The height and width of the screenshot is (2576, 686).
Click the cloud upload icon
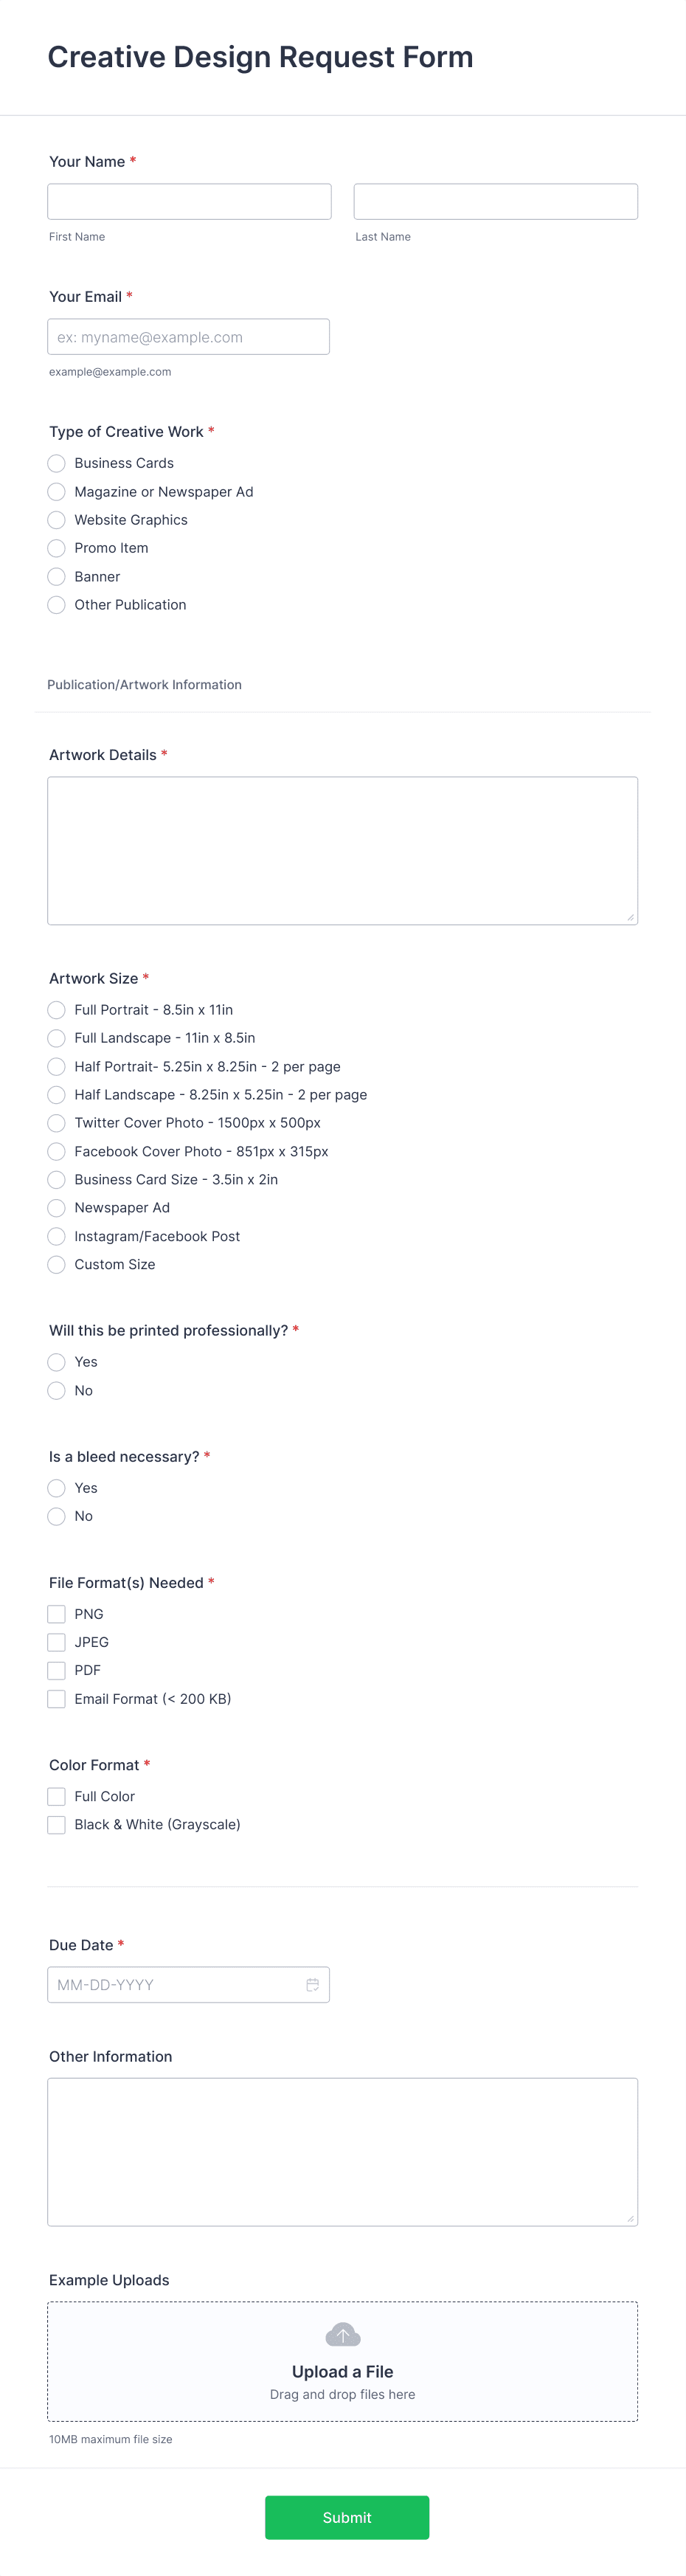coord(342,2333)
